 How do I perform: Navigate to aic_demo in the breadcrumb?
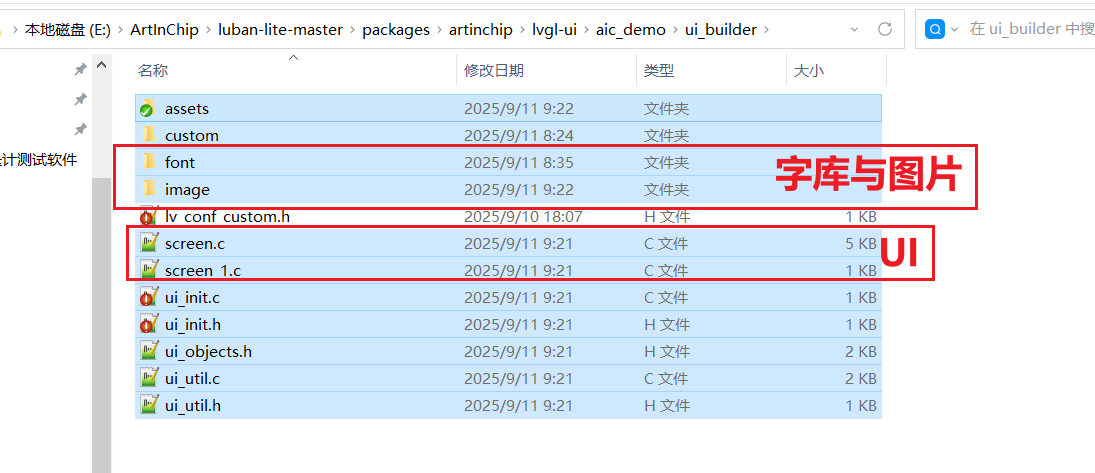[628, 30]
